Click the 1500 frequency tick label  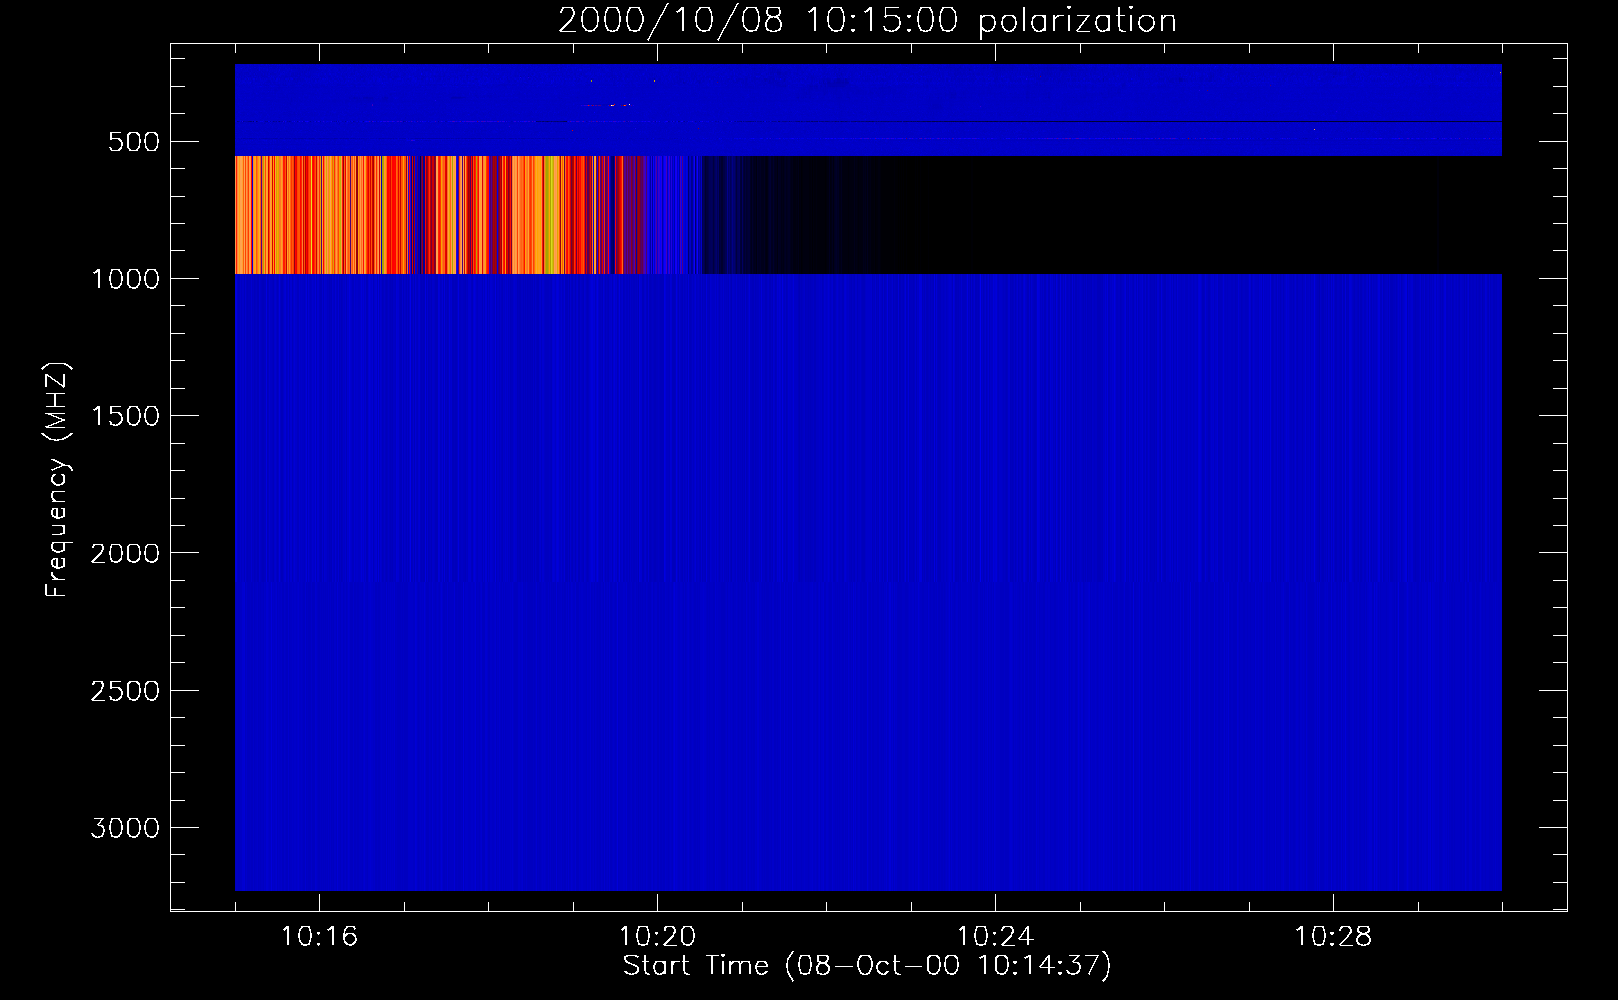[126, 416]
